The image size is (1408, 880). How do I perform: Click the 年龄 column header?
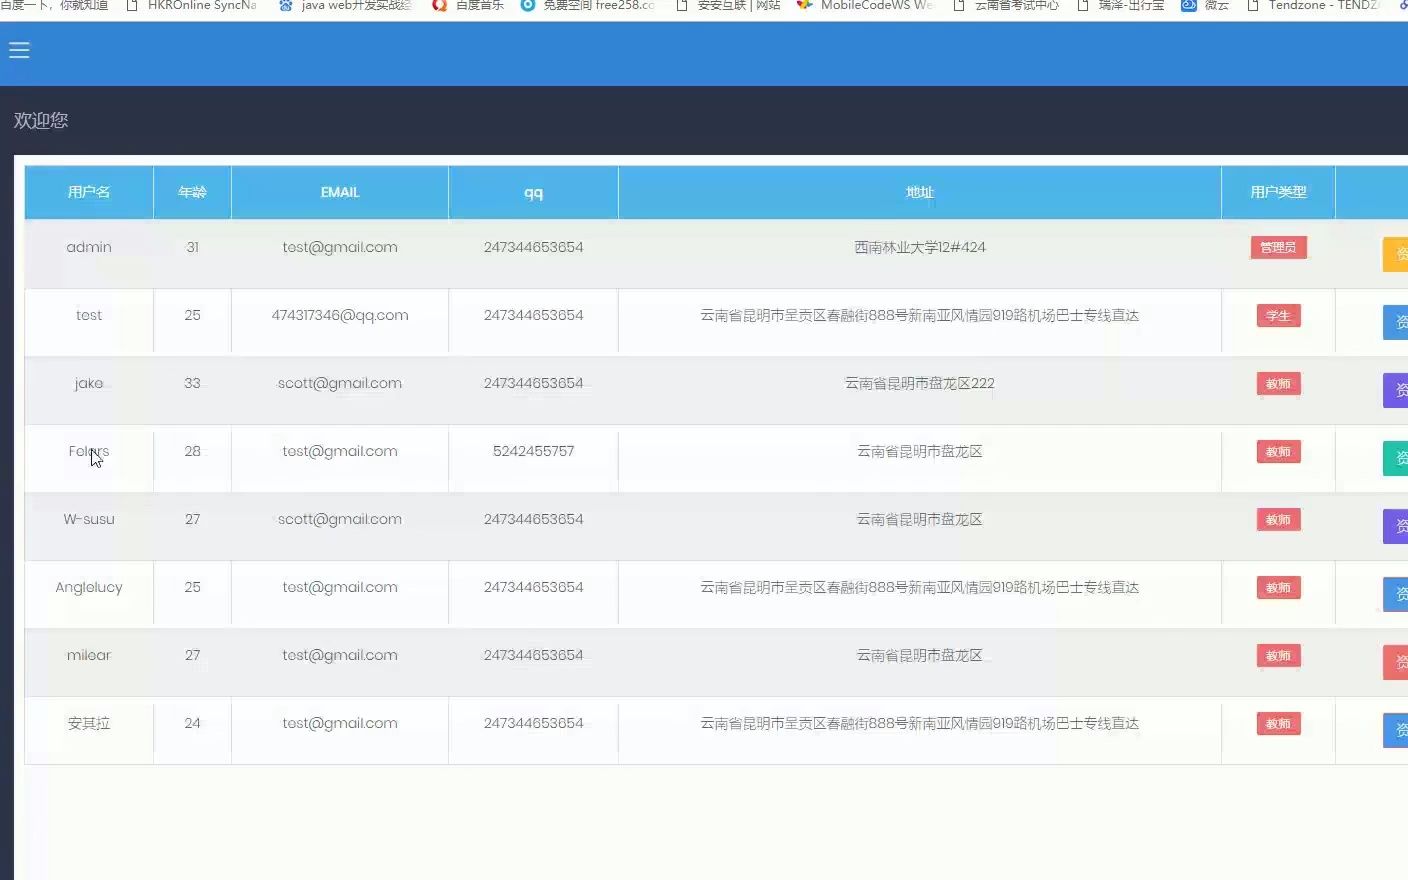click(x=192, y=192)
